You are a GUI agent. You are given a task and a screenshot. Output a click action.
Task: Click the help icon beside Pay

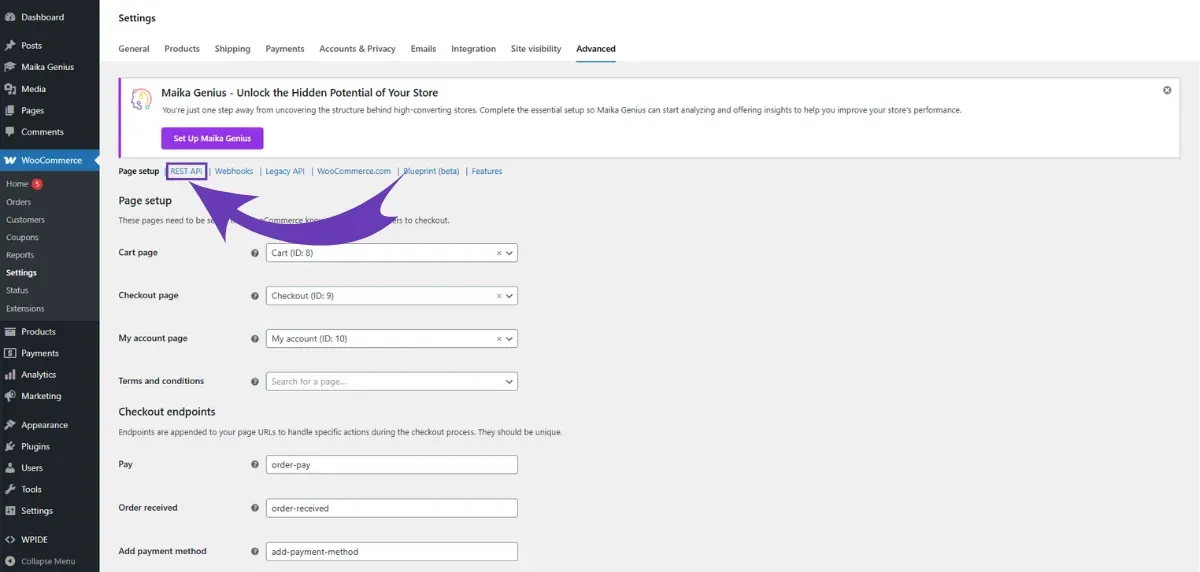point(254,465)
